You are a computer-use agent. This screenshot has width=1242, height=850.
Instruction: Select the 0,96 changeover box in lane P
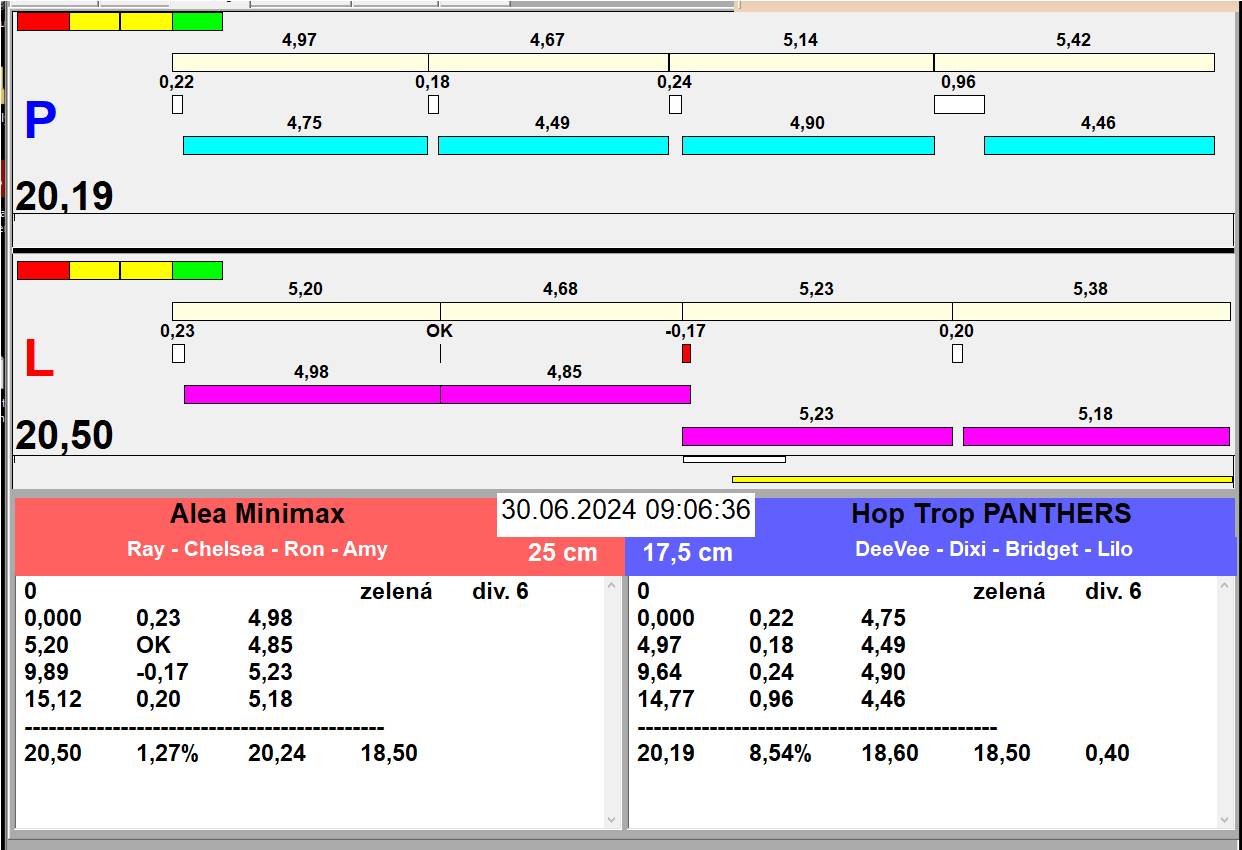click(x=959, y=104)
